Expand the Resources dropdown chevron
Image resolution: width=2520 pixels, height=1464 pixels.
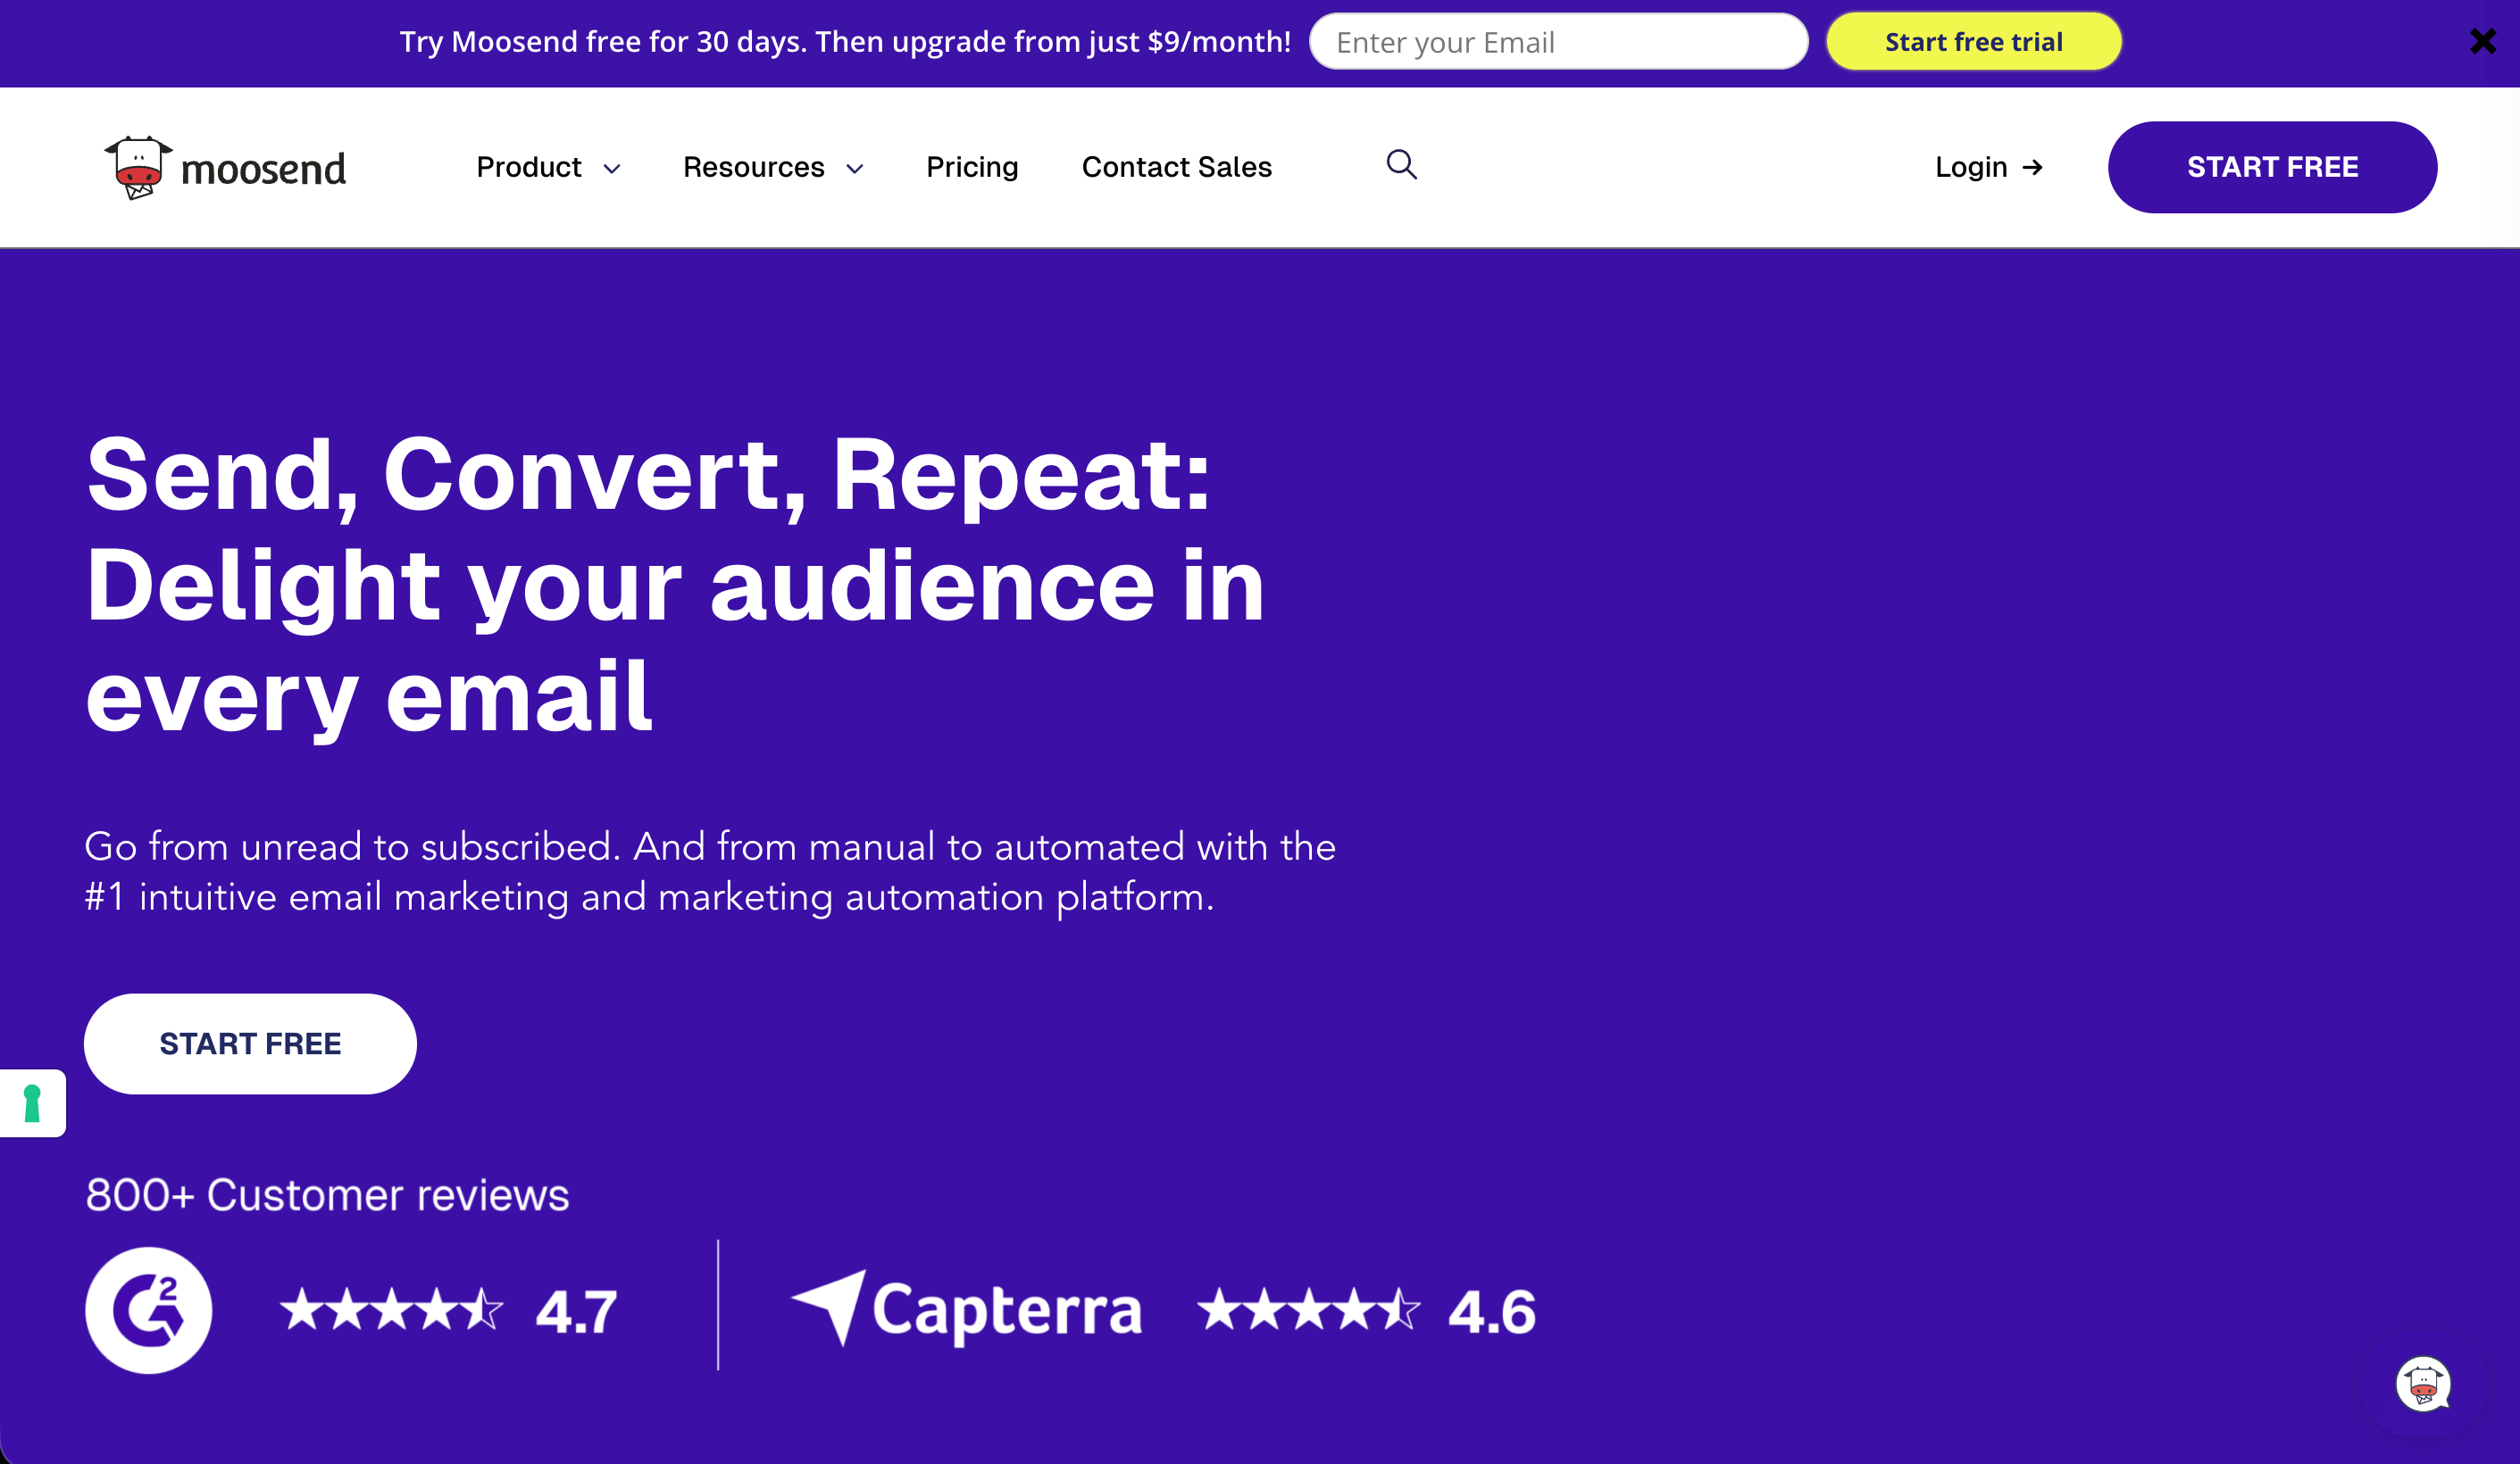pyautogui.click(x=855, y=169)
